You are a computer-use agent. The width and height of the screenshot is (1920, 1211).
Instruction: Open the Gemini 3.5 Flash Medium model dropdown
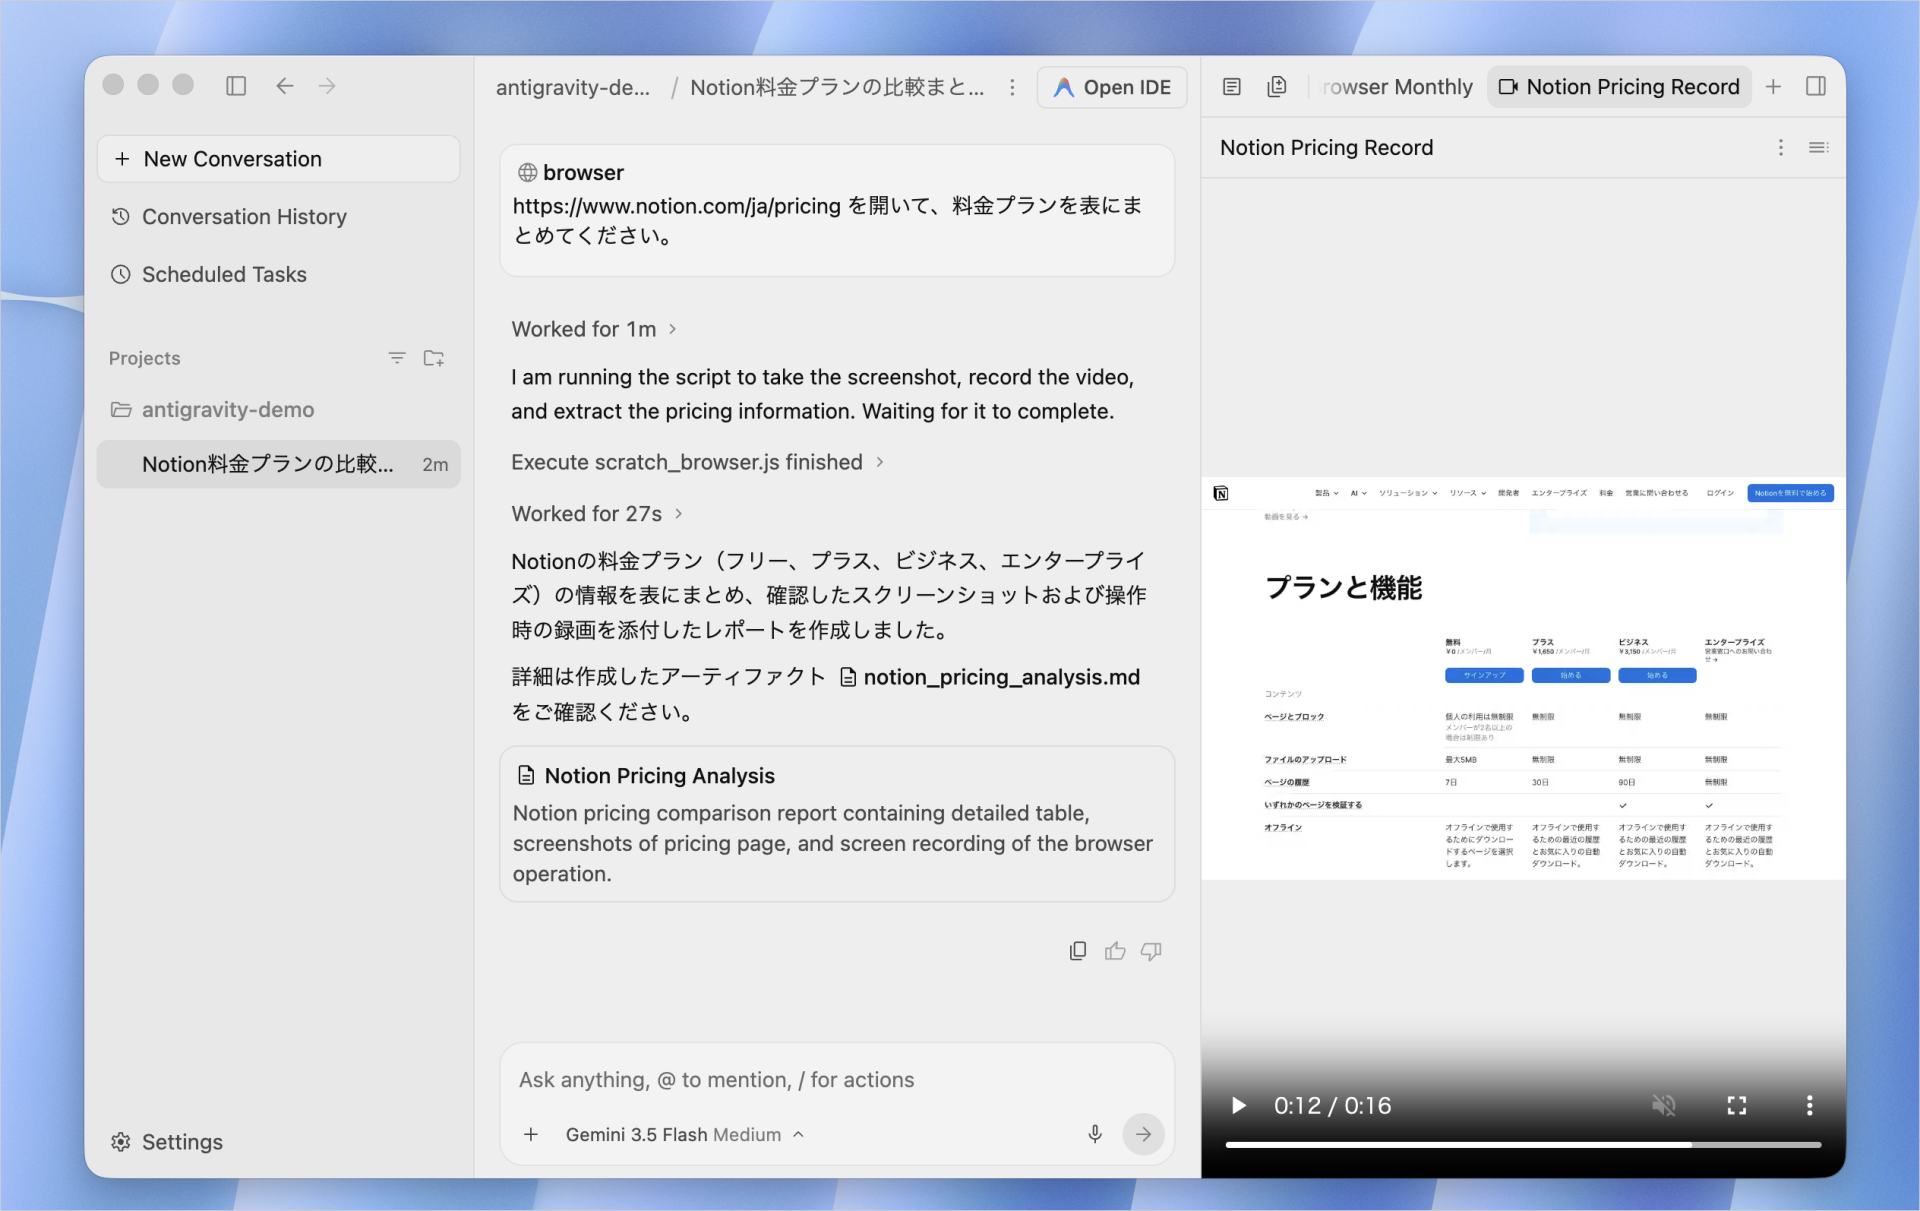point(684,1134)
